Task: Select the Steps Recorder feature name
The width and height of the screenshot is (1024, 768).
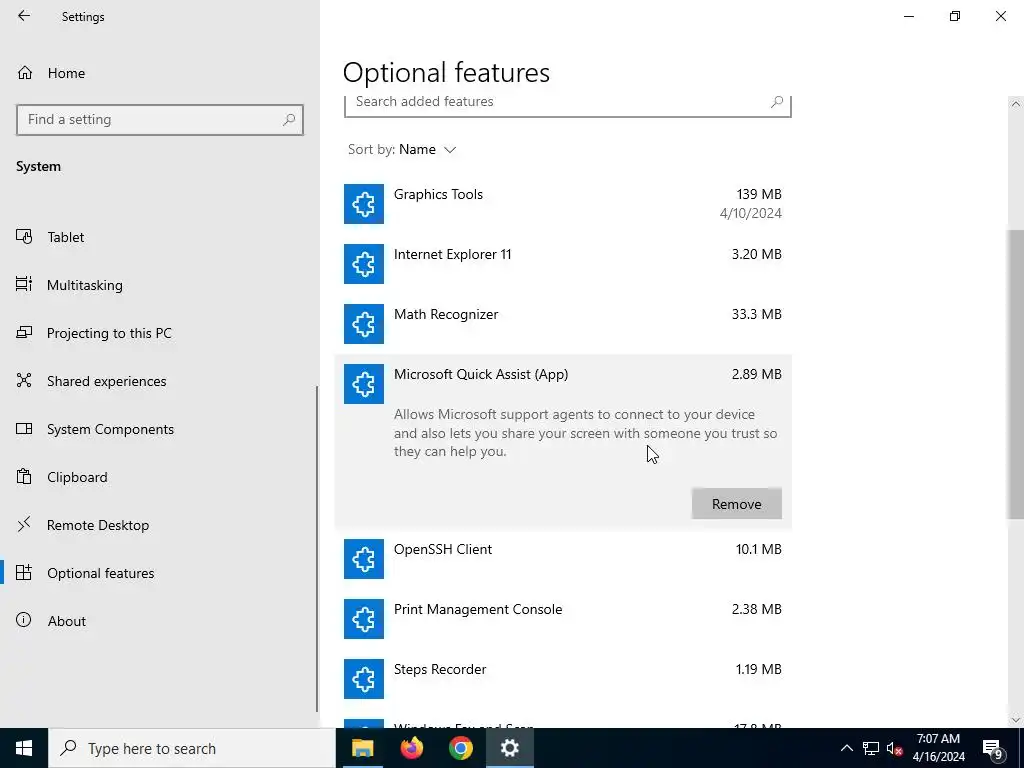Action: pos(440,669)
